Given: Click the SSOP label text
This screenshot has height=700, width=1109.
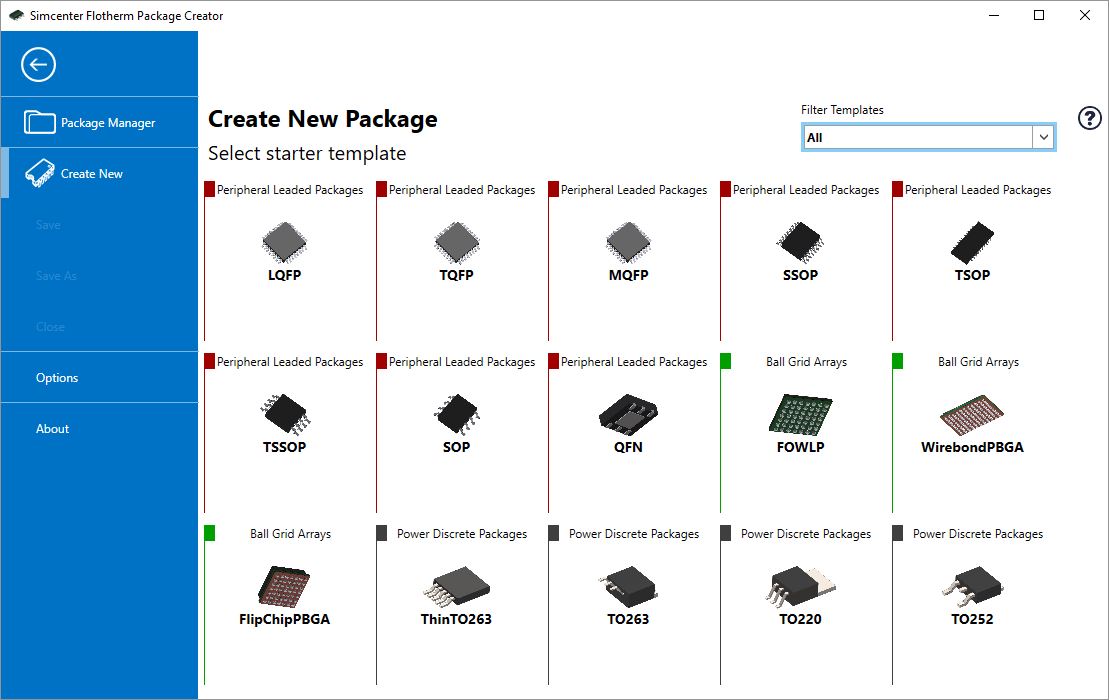Looking at the screenshot, I should [x=800, y=275].
